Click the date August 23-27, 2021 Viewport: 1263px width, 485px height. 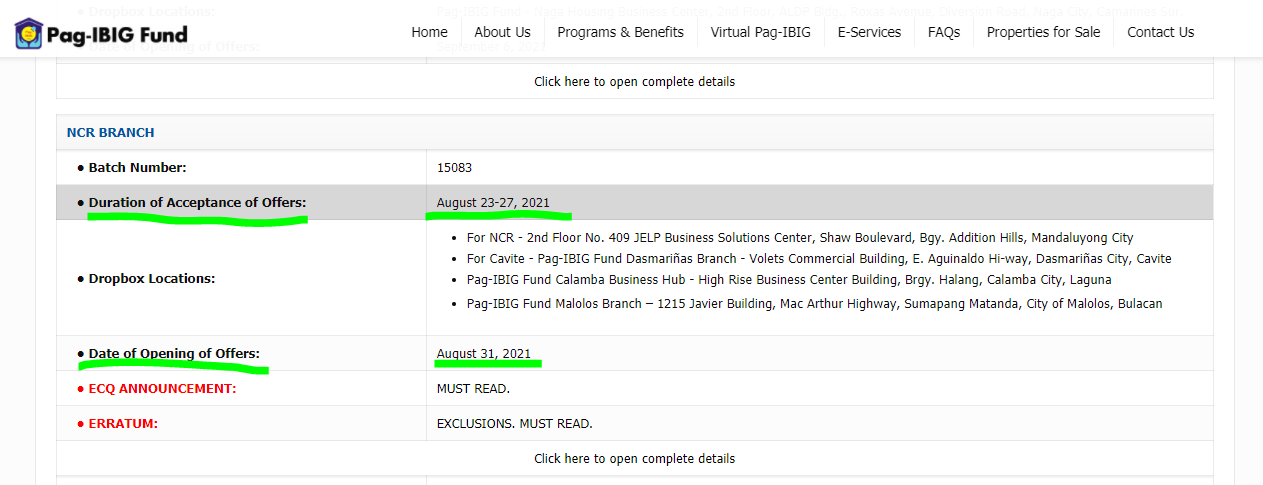(493, 202)
